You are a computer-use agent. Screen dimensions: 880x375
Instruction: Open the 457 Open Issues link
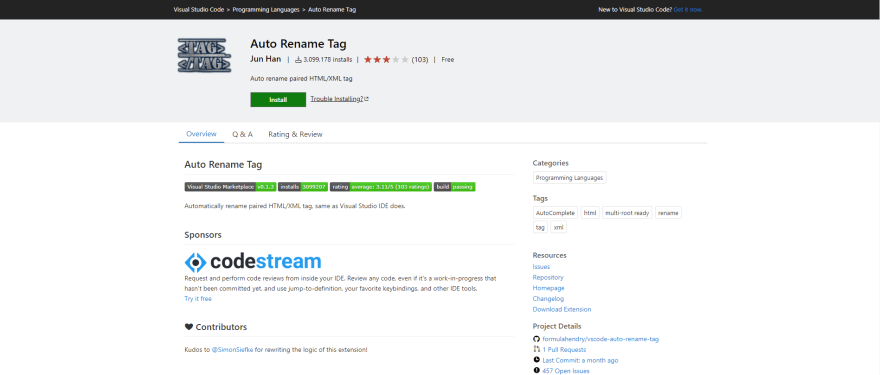point(566,371)
